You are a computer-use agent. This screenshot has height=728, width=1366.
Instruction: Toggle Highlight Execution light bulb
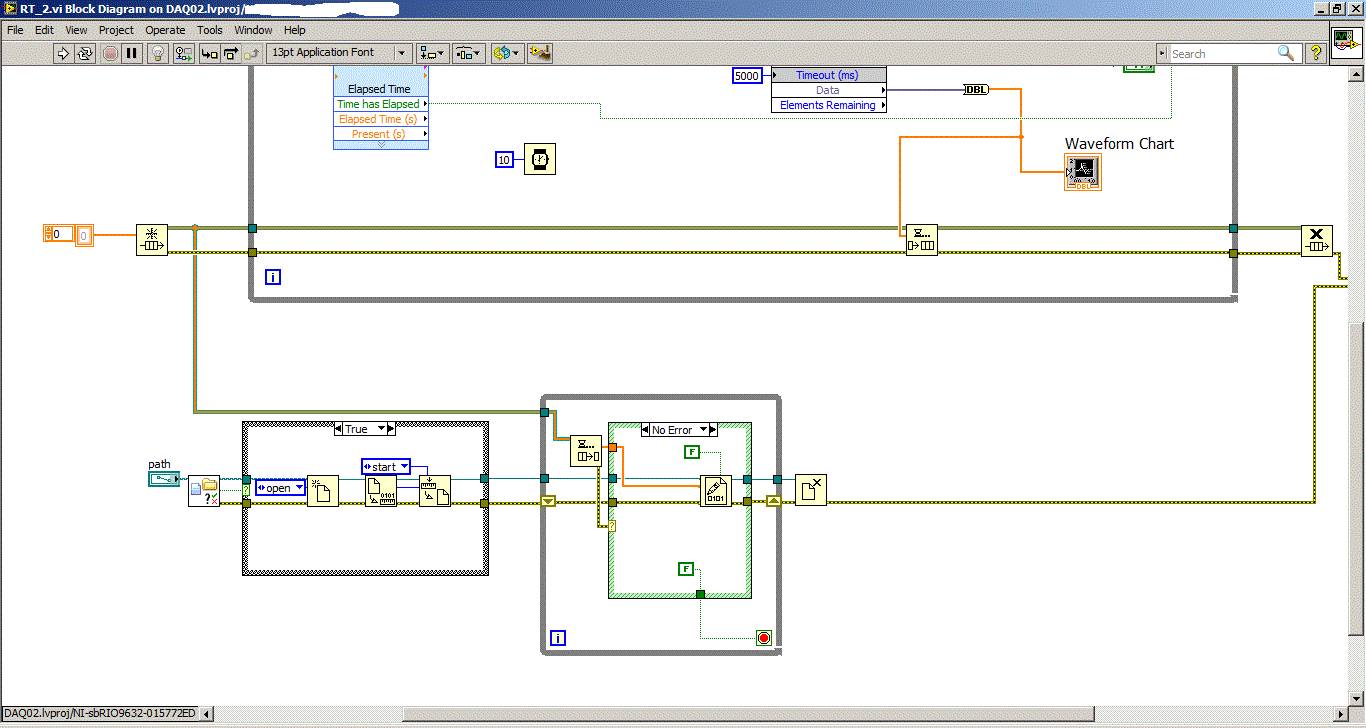click(x=158, y=53)
